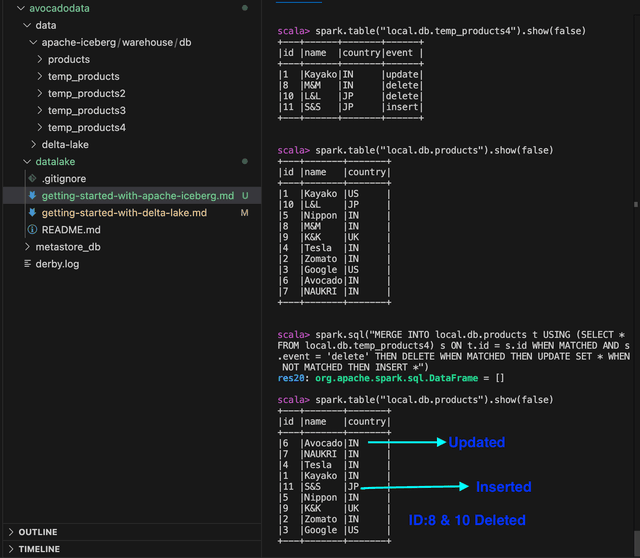Click the active tab indicator above the terminal
This screenshot has height=558, width=640.
tap(299, 2)
